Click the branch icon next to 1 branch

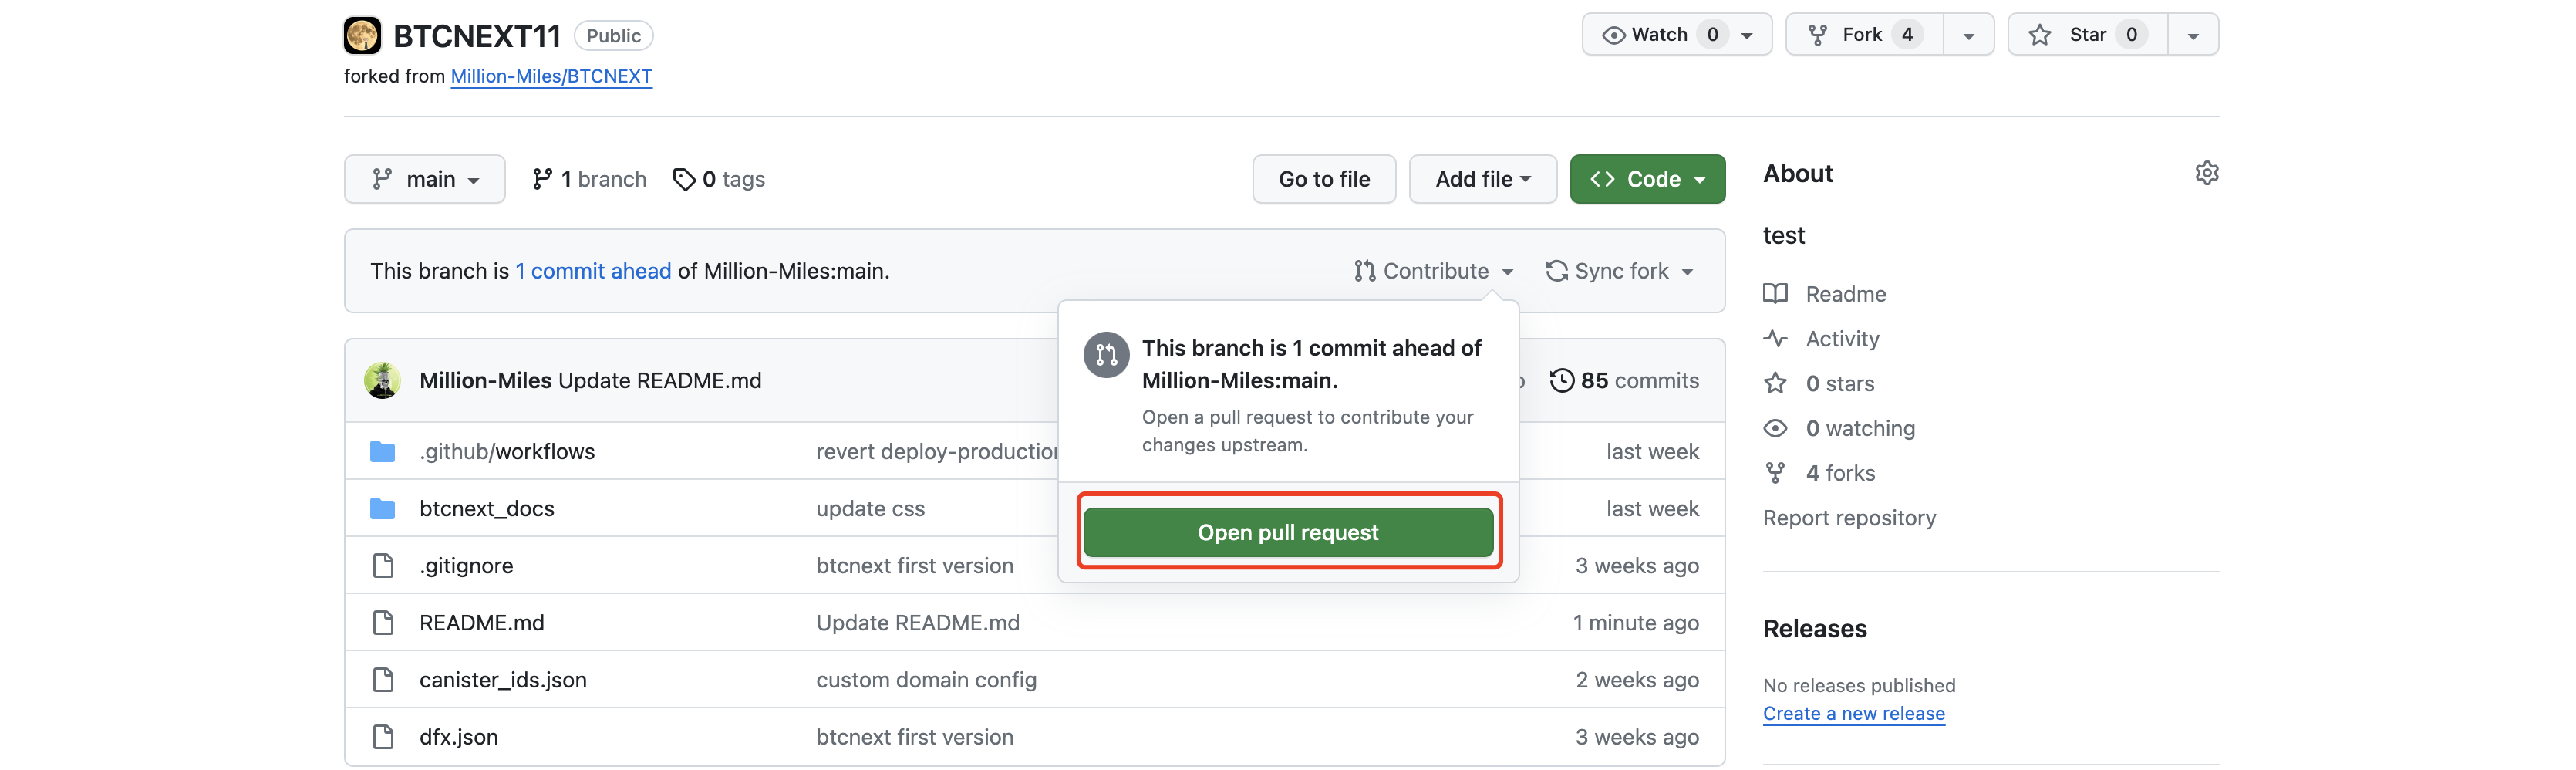pos(542,179)
